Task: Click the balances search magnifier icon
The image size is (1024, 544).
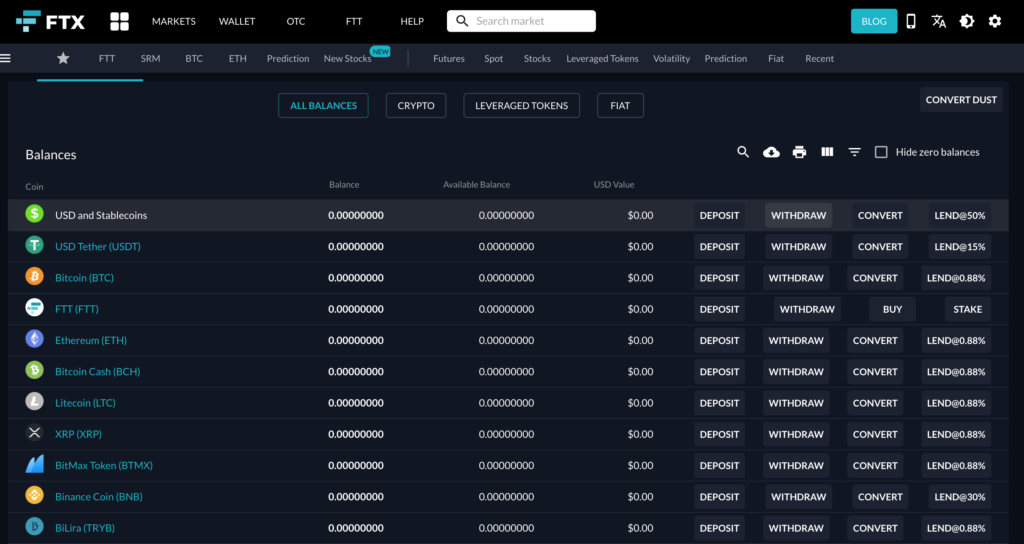Action: pos(743,152)
